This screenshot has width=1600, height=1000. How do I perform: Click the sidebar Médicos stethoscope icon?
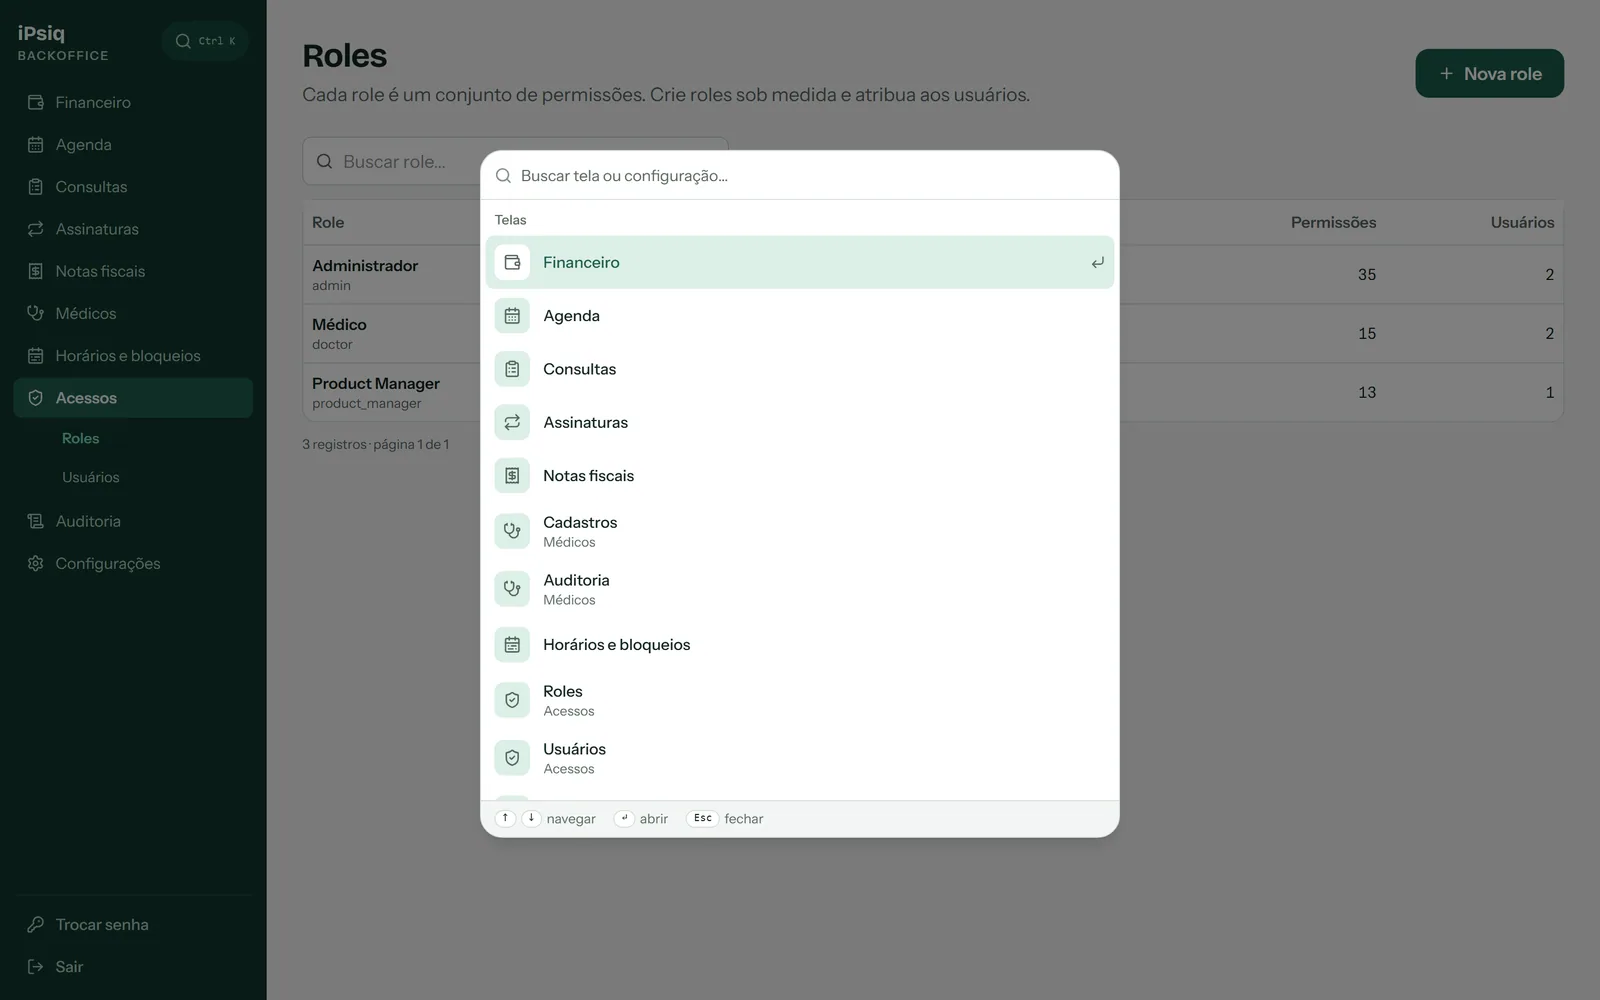pyautogui.click(x=36, y=313)
